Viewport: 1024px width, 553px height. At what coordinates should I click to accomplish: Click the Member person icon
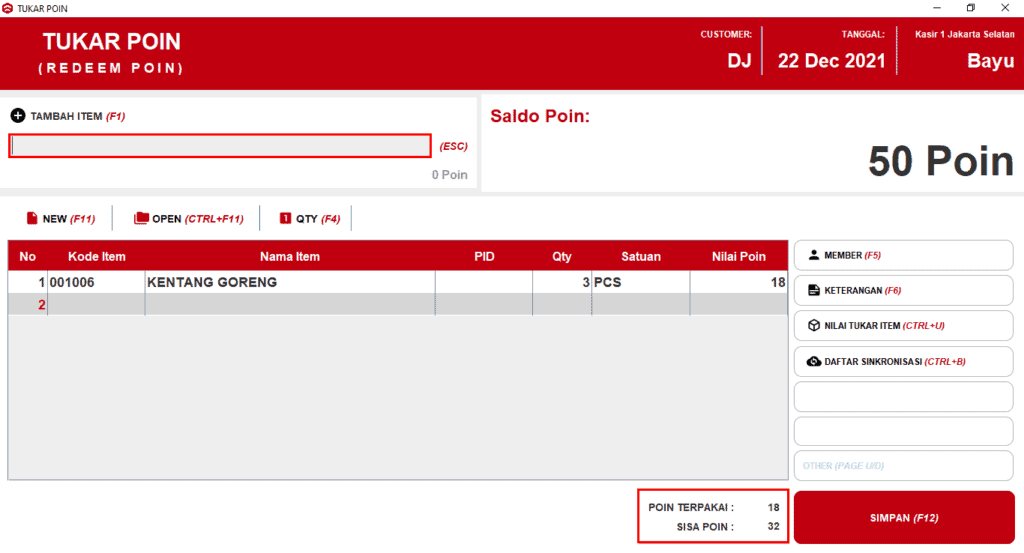click(813, 255)
